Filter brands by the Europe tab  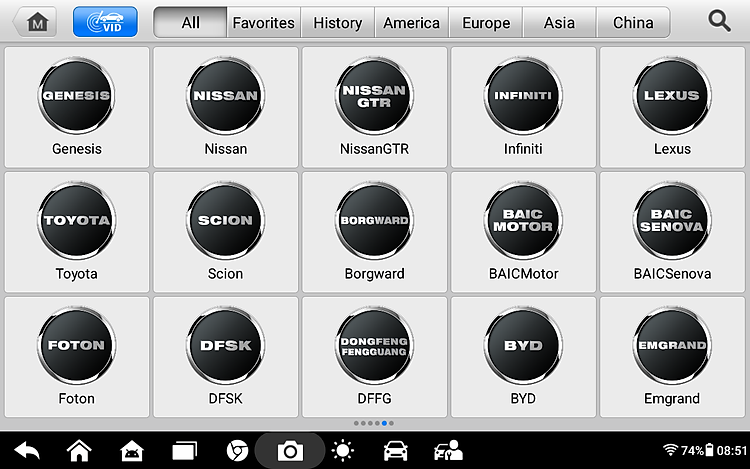coord(486,22)
